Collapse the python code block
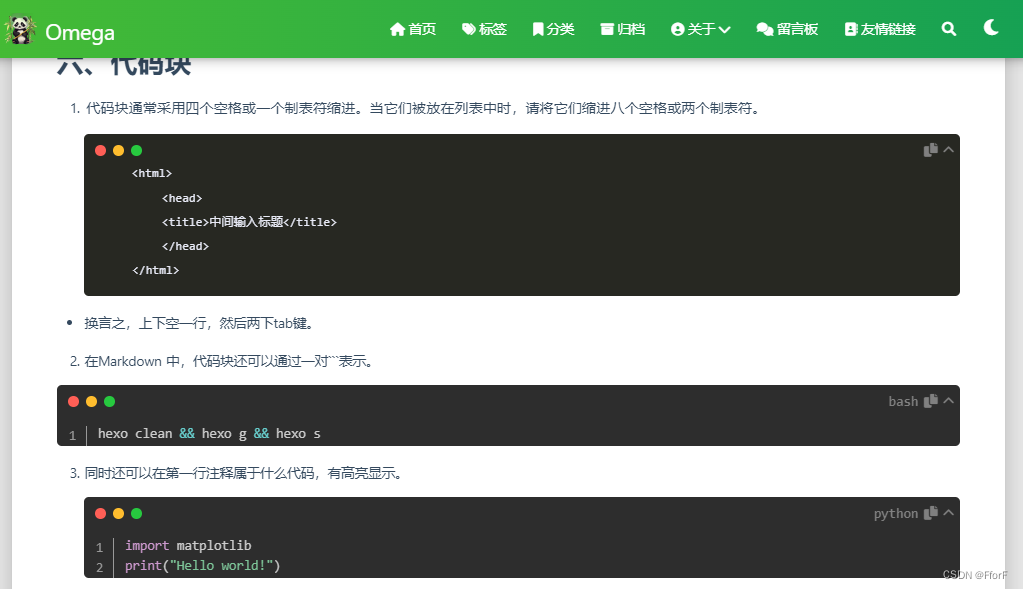Viewport: 1023px width, 589px height. tap(949, 513)
